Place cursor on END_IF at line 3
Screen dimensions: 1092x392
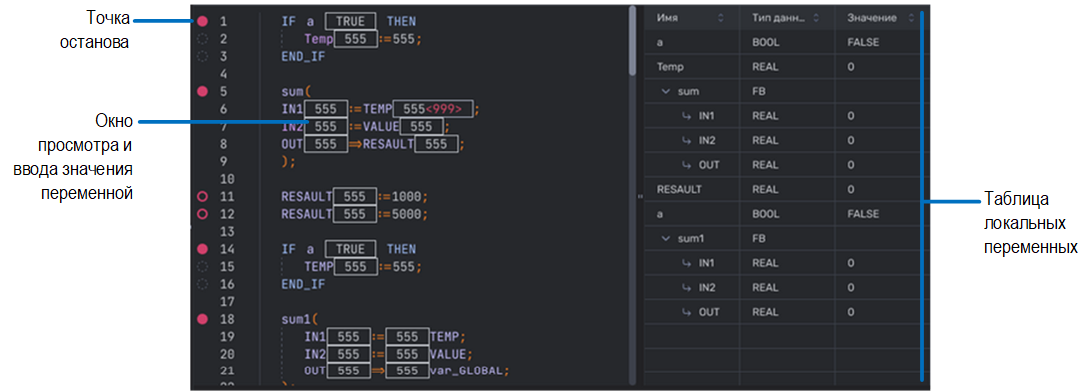(303, 56)
